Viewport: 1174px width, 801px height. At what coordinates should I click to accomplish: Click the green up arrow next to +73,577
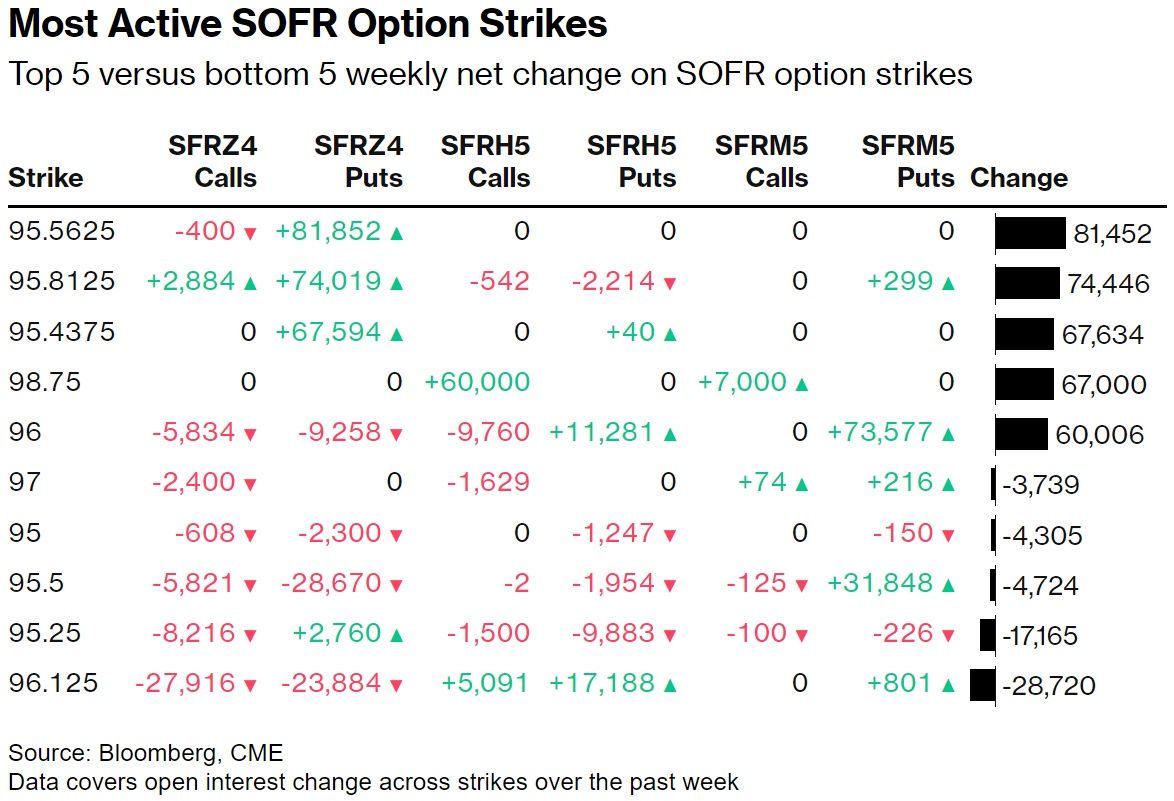pos(947,434)
